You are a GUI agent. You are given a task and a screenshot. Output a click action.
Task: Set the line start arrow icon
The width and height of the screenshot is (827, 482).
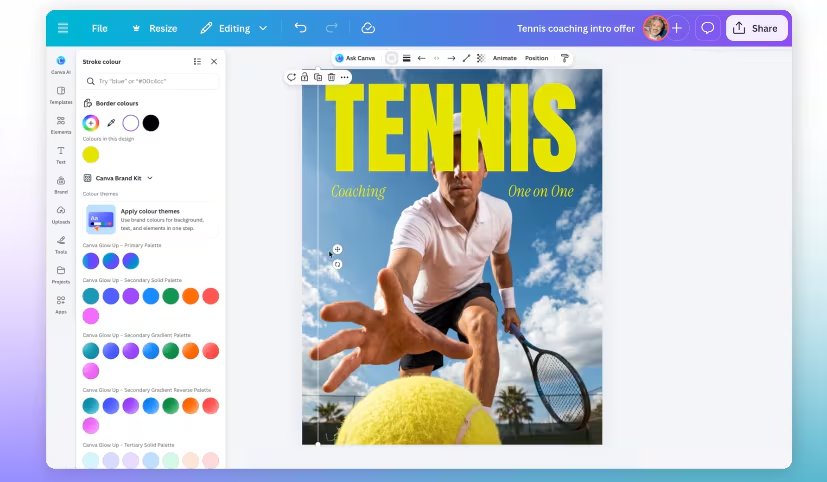pos(421,58)
